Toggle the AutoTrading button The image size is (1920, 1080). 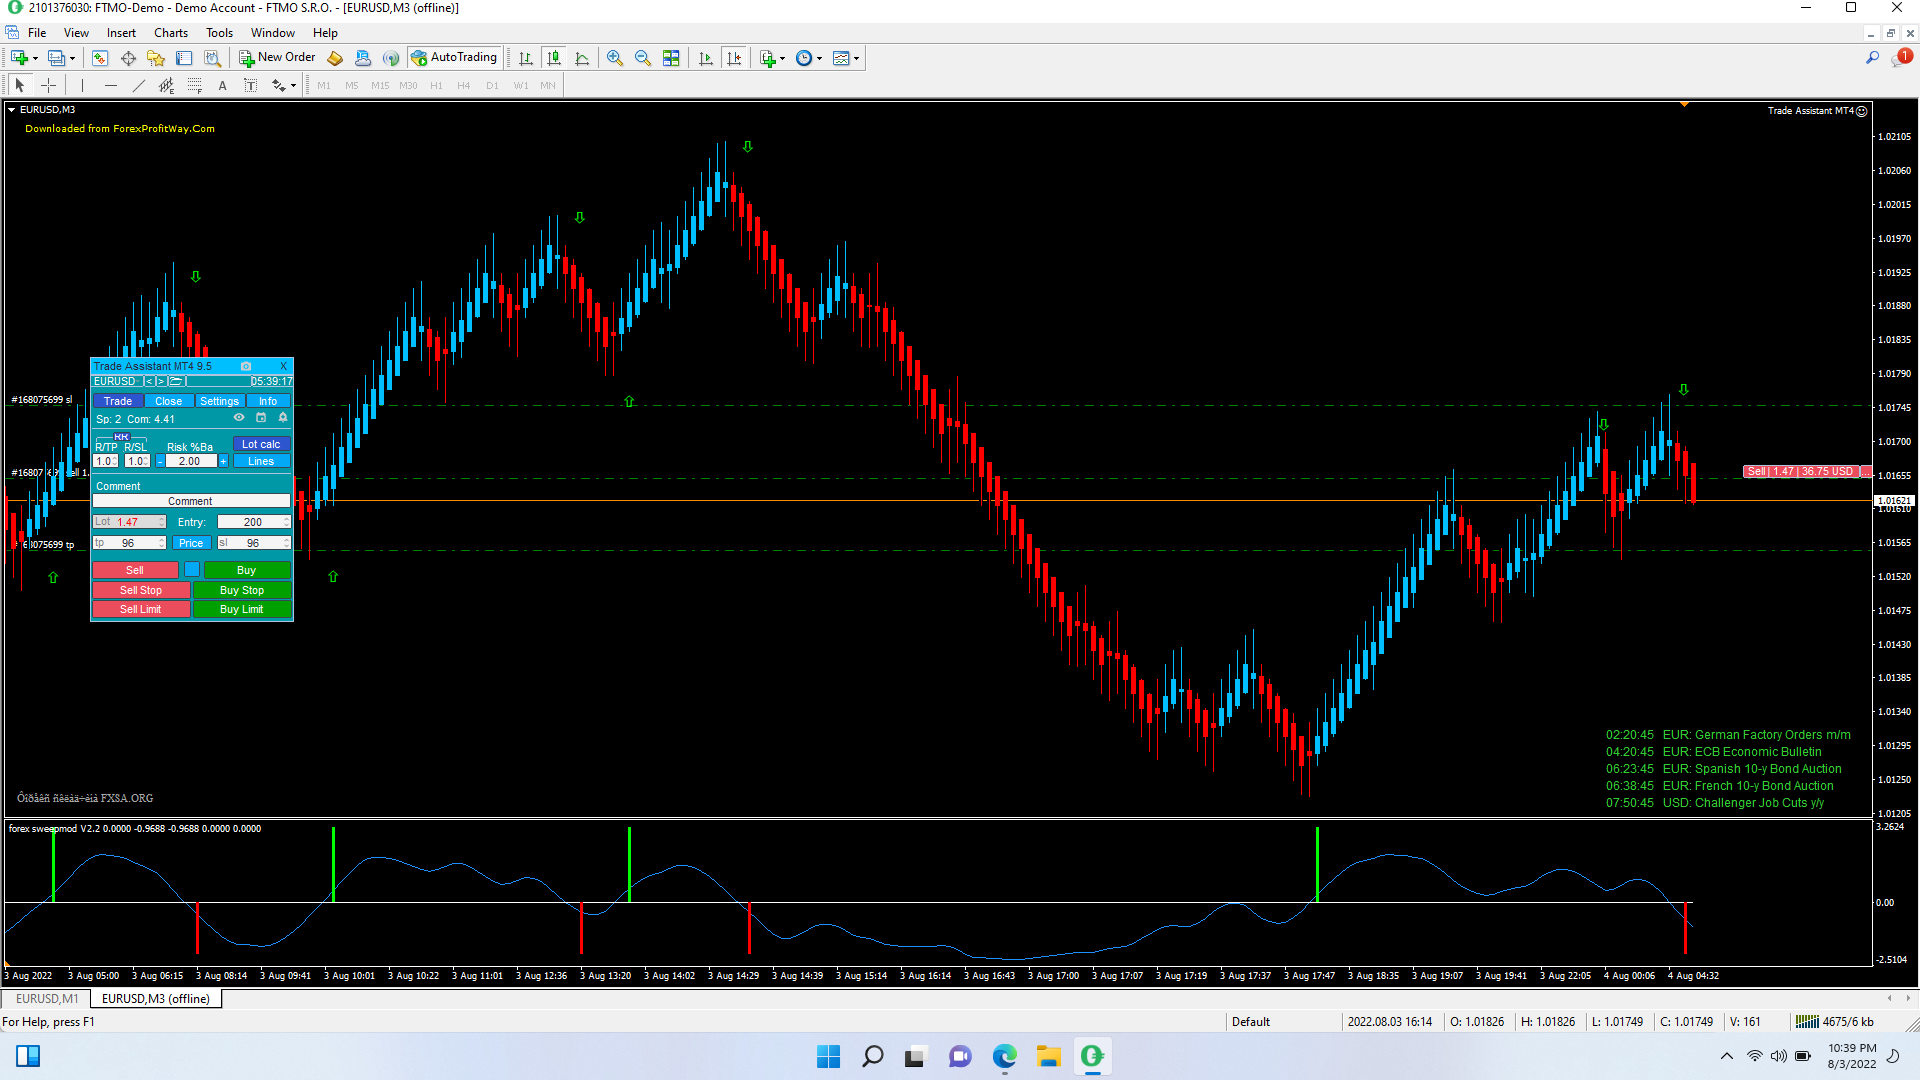[454, 58]
